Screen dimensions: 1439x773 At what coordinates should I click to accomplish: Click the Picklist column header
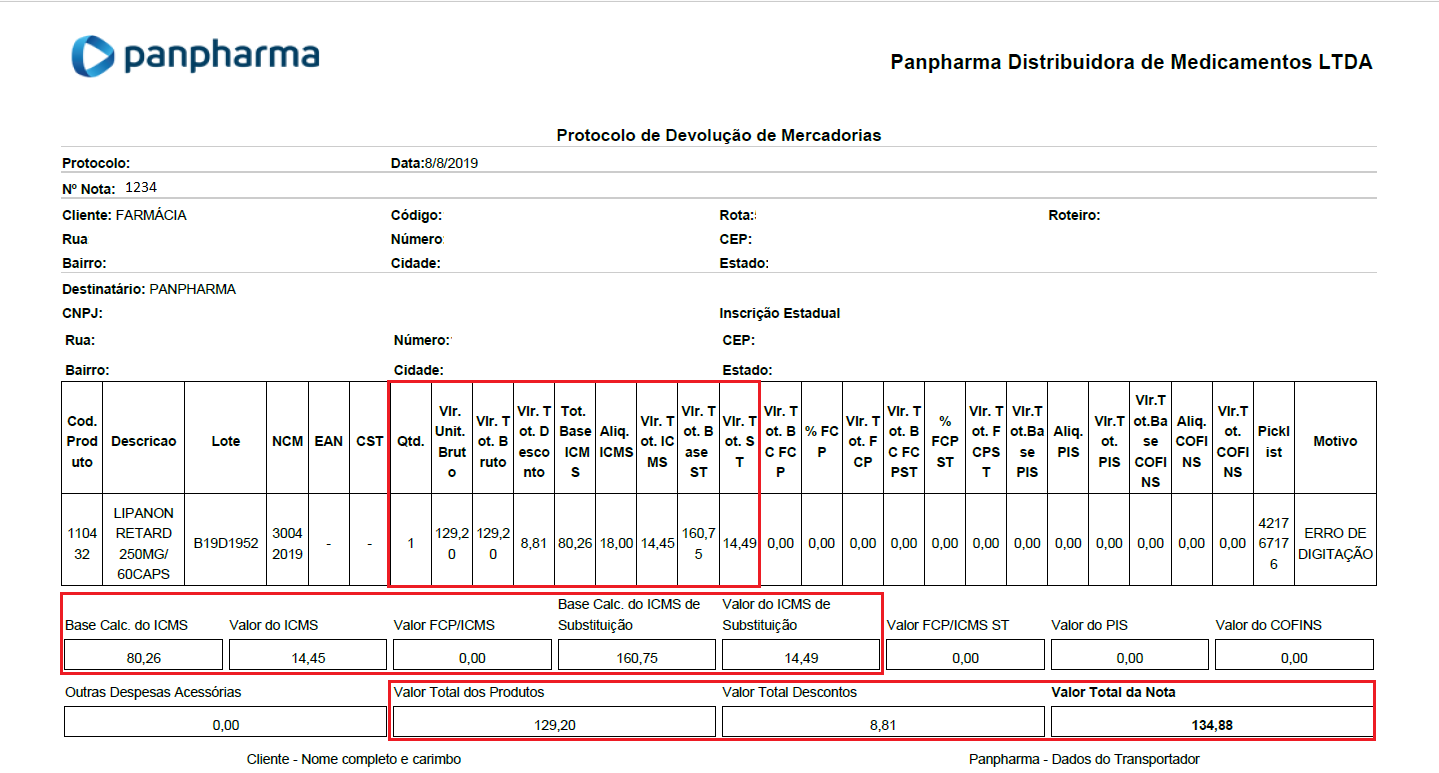pos(1273,441)
